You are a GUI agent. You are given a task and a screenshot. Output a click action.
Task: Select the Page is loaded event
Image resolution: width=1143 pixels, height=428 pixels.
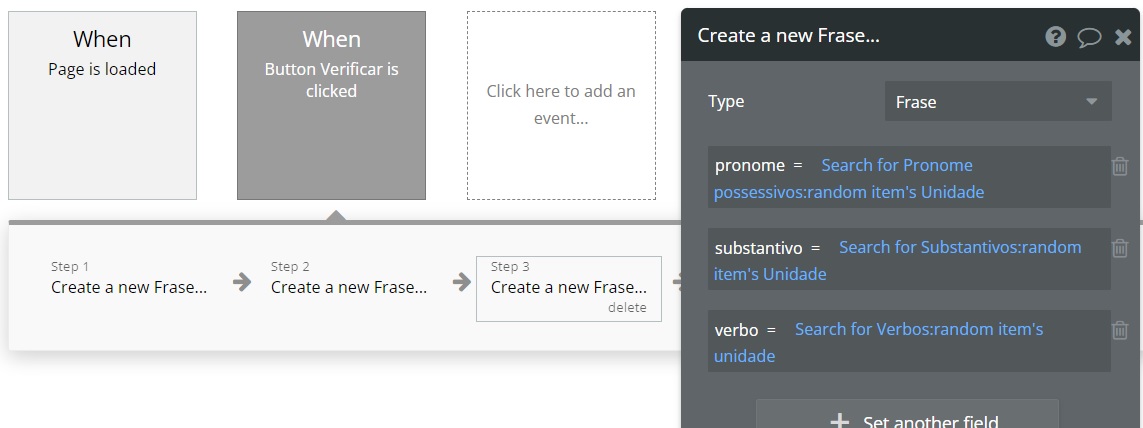pos(102,105)
